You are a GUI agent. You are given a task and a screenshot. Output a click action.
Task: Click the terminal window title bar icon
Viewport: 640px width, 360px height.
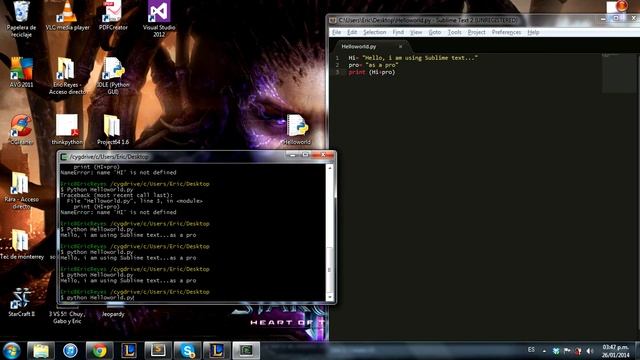pos(64,156)
